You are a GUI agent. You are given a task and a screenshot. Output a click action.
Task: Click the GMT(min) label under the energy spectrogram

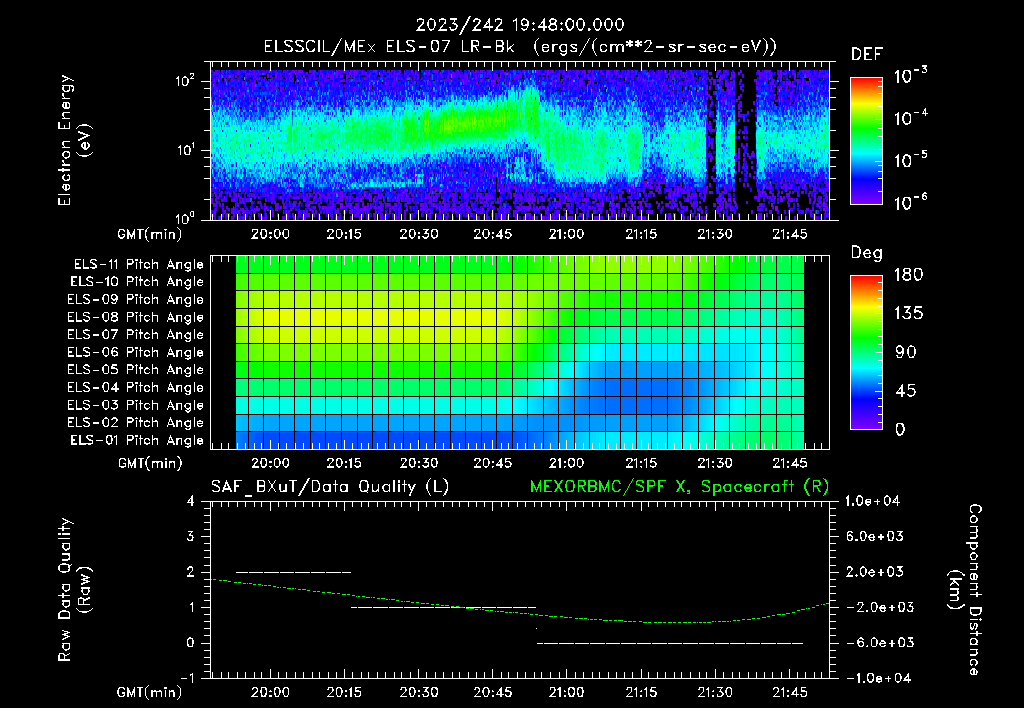tap(150, 234)
